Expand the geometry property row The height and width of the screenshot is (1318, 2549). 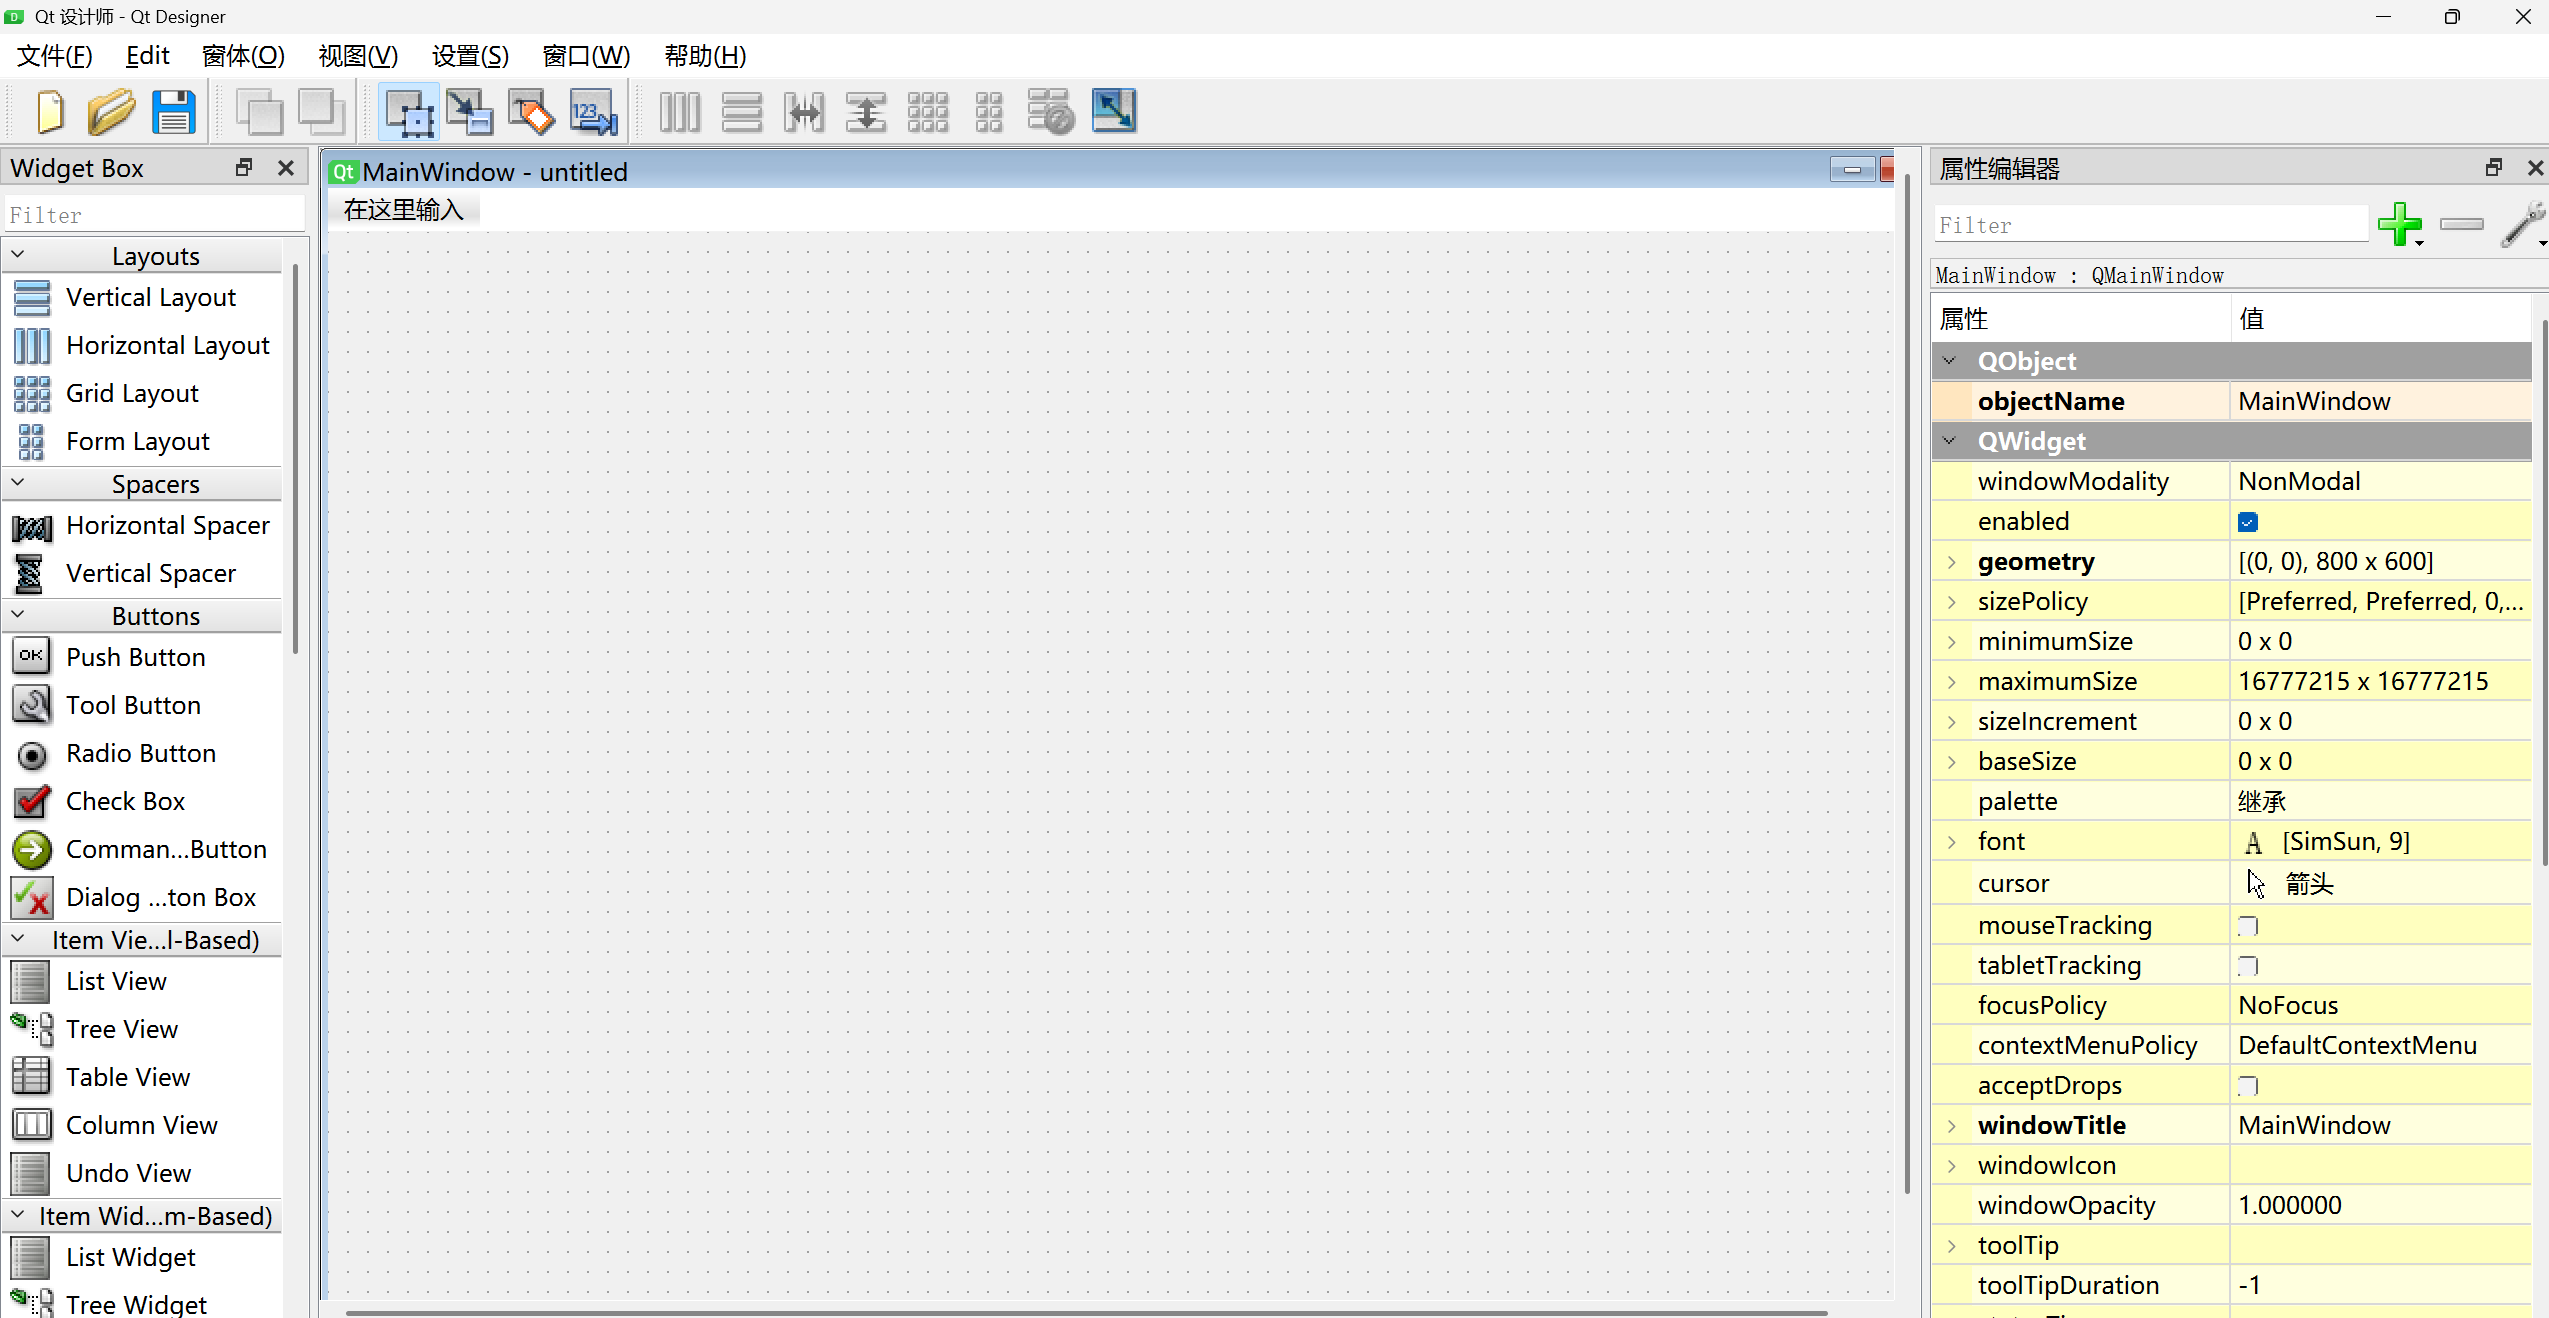1951,562
